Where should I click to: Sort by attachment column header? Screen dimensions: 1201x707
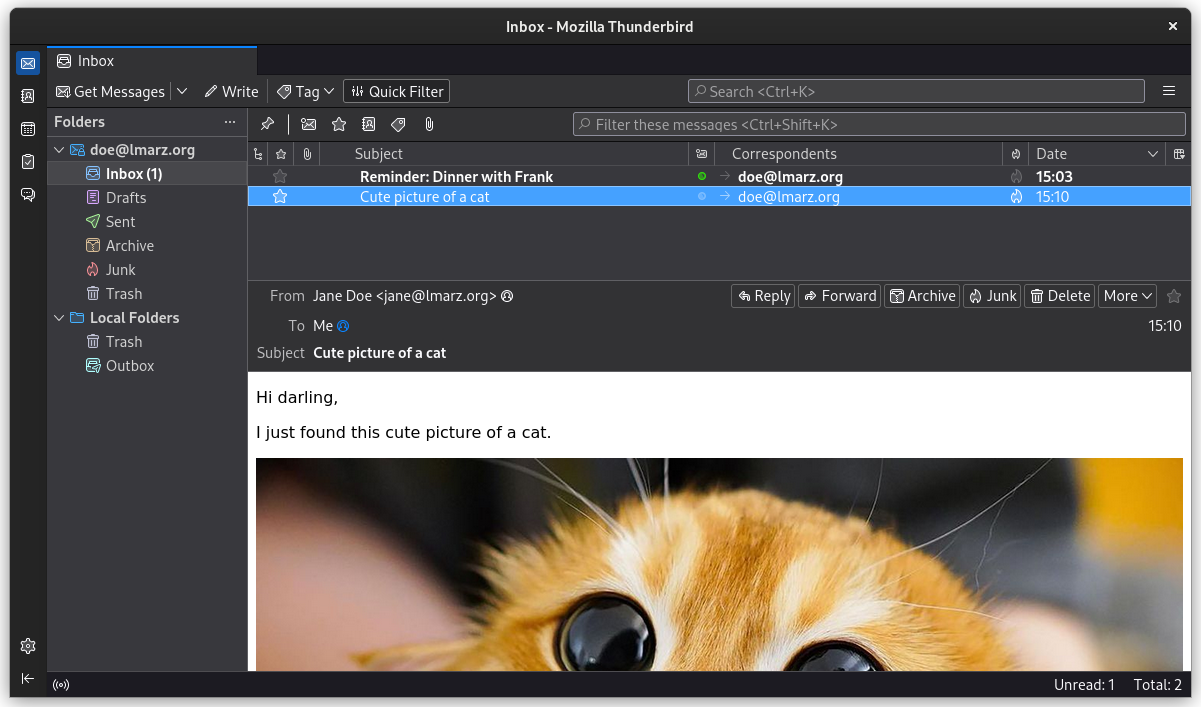coord(307,154)
